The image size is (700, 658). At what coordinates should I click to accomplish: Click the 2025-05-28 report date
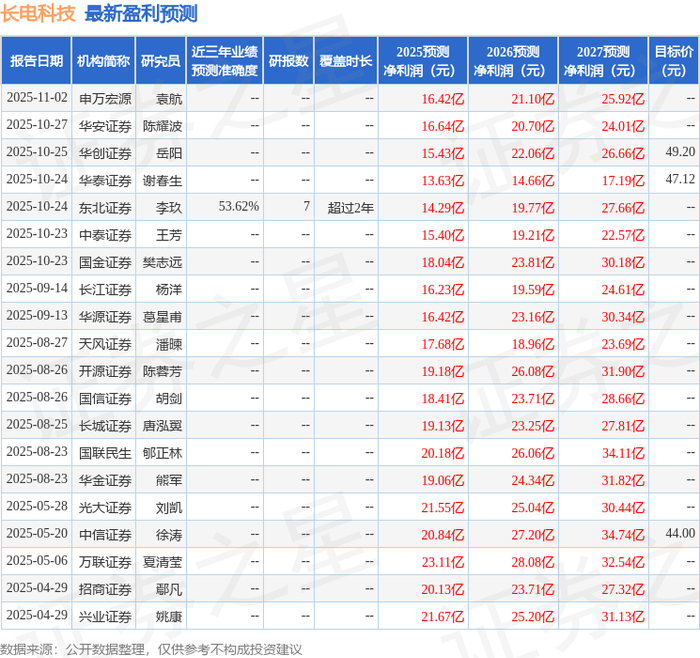[37, 506]
